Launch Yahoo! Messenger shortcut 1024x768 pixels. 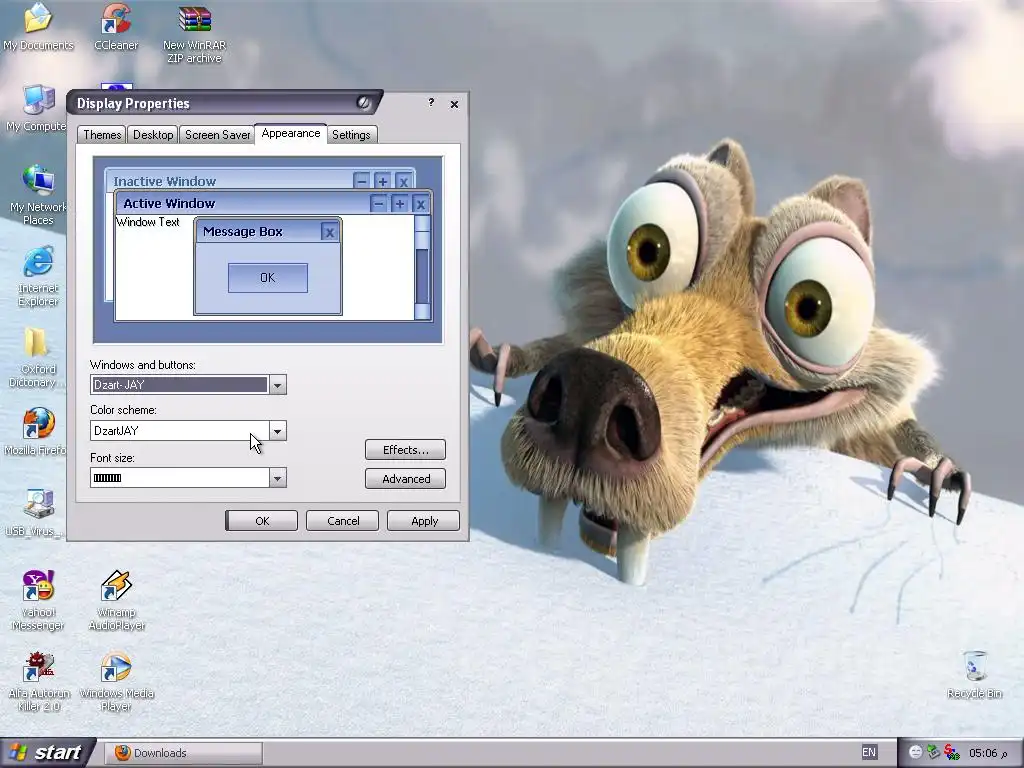click(38, 600)
